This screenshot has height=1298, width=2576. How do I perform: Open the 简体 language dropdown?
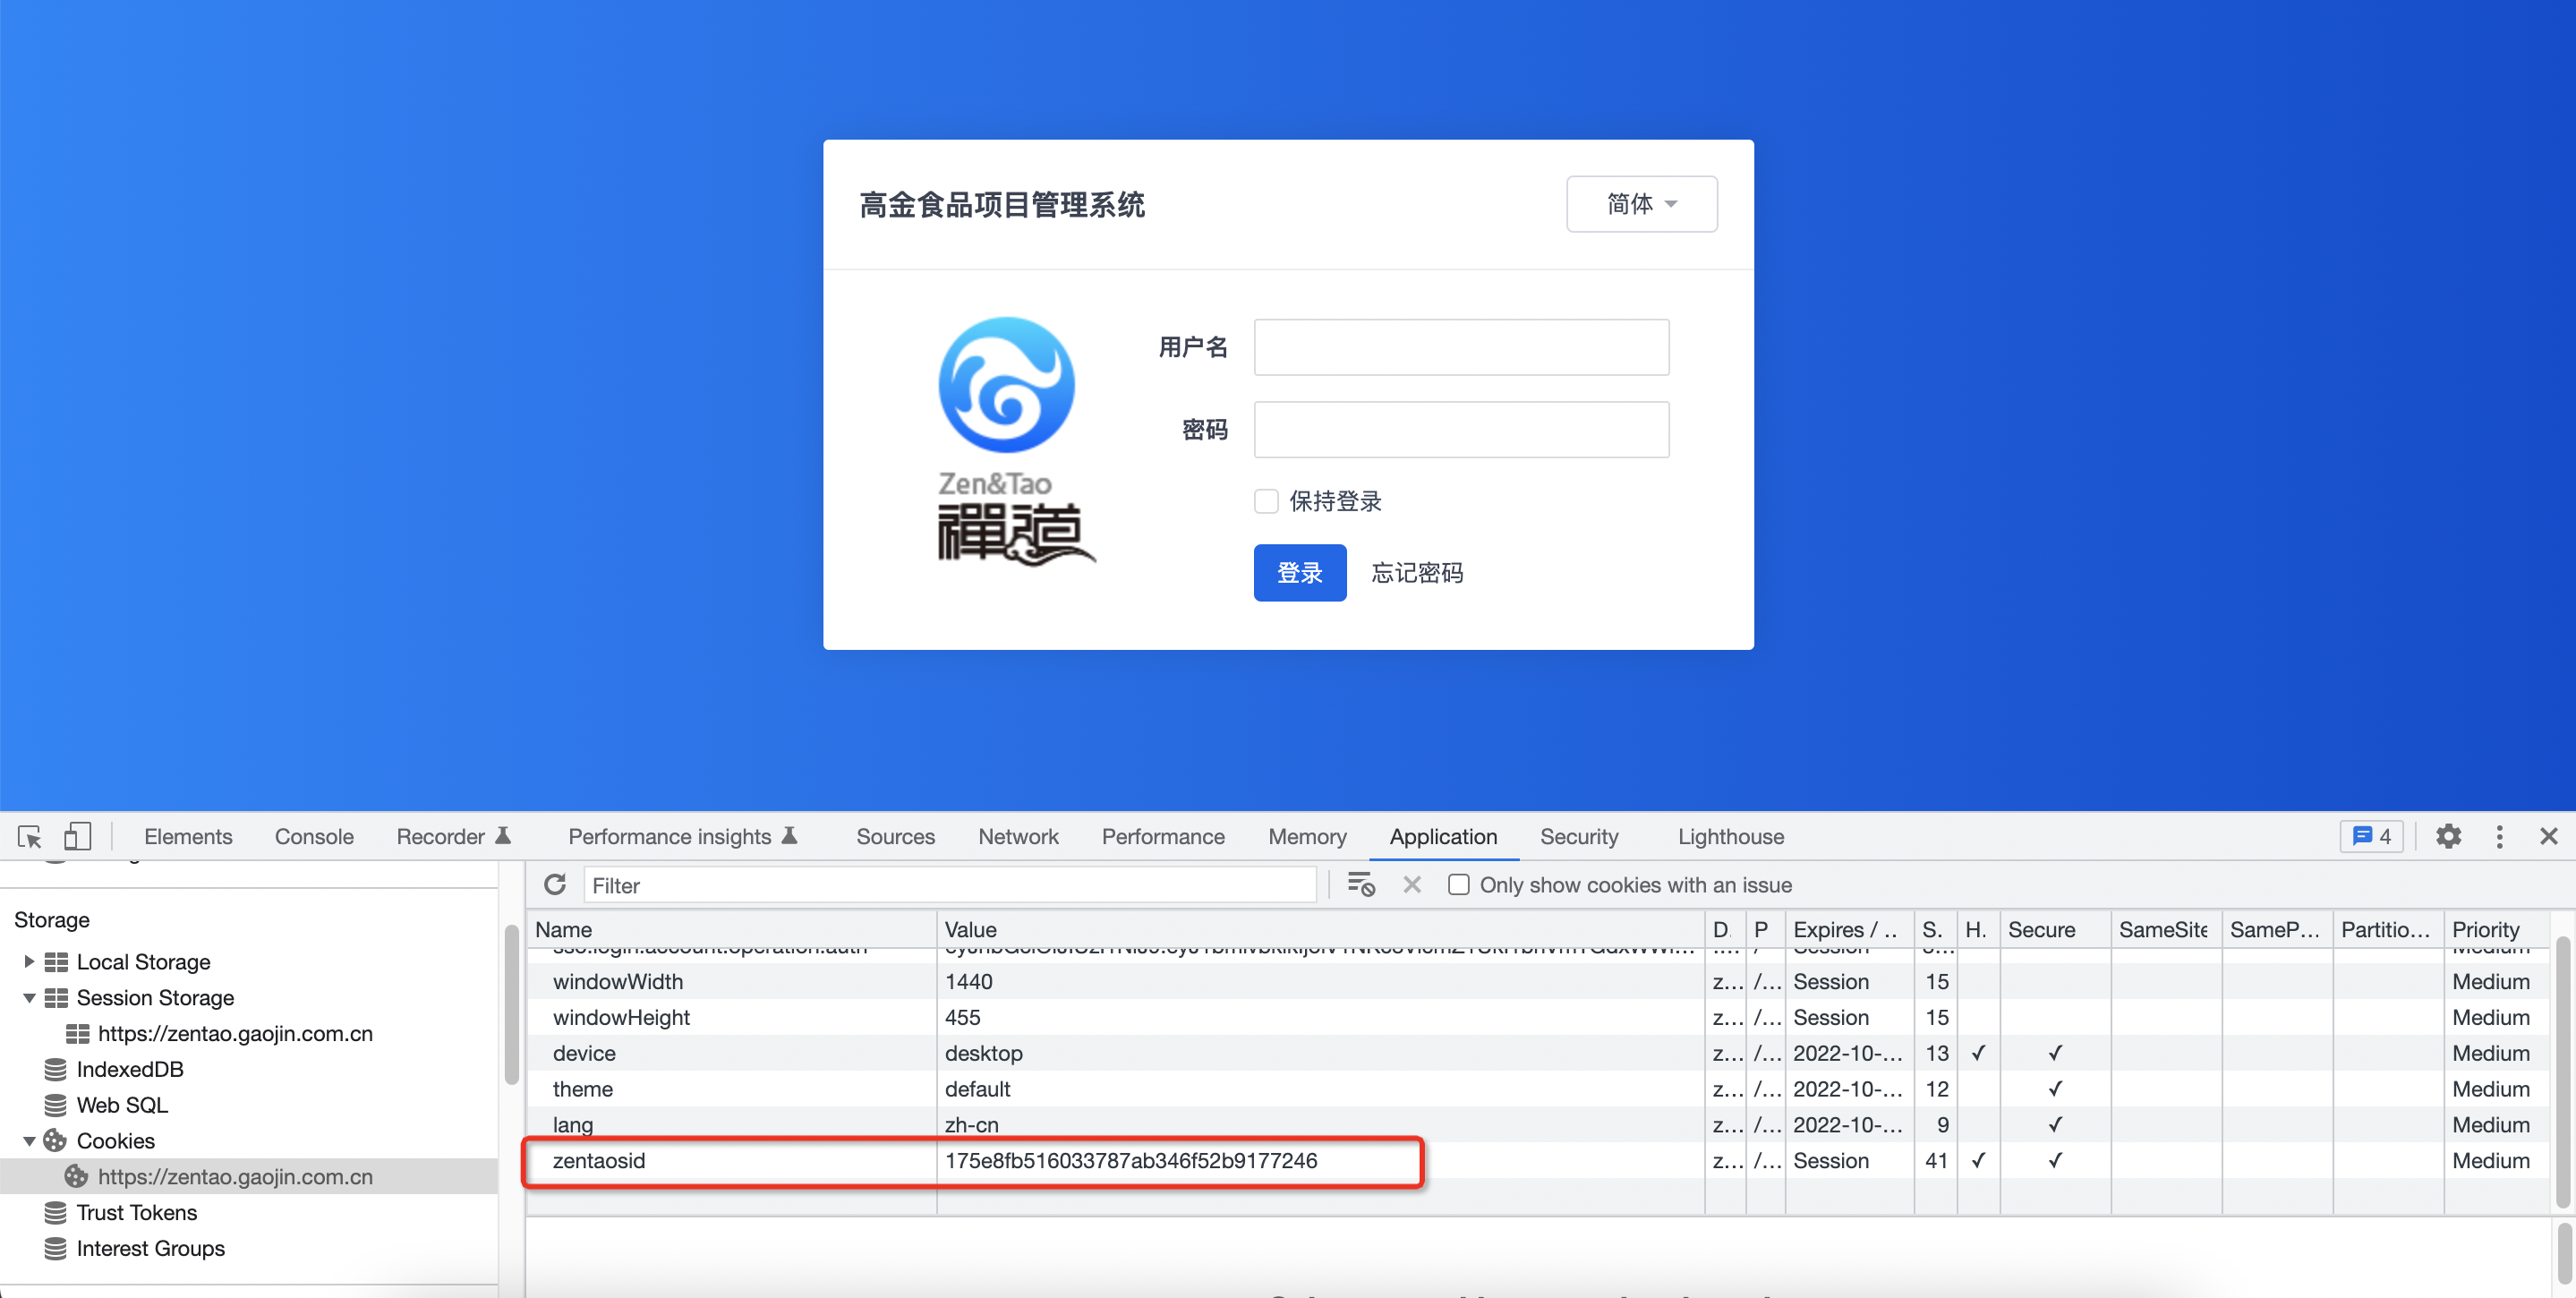pos(1641,204)
